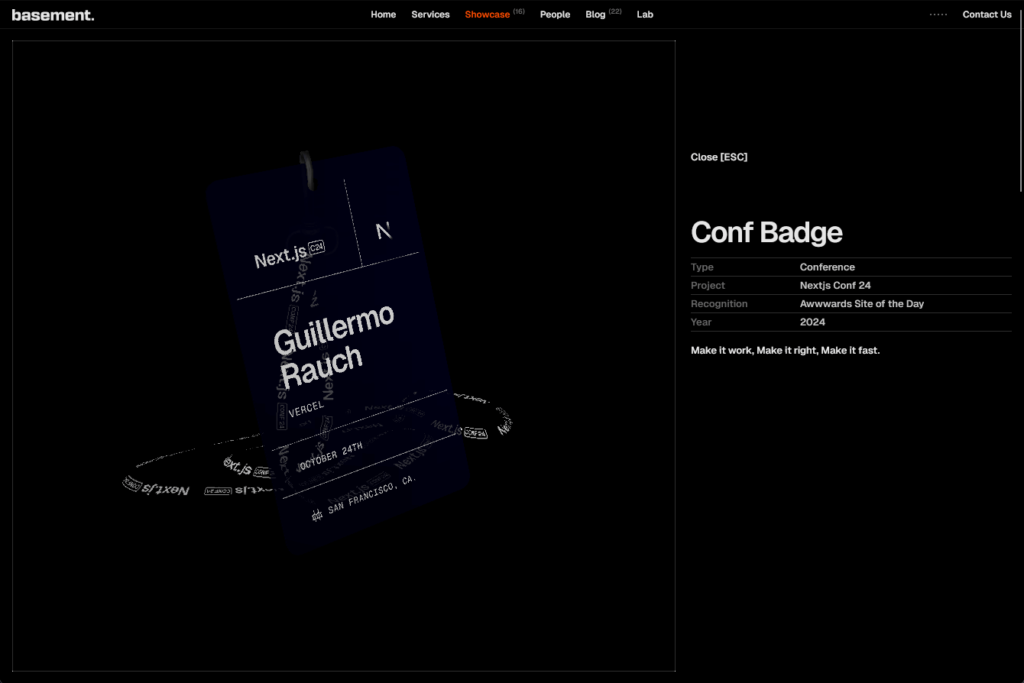Click the 'Make it work' description text

point(785,351)
